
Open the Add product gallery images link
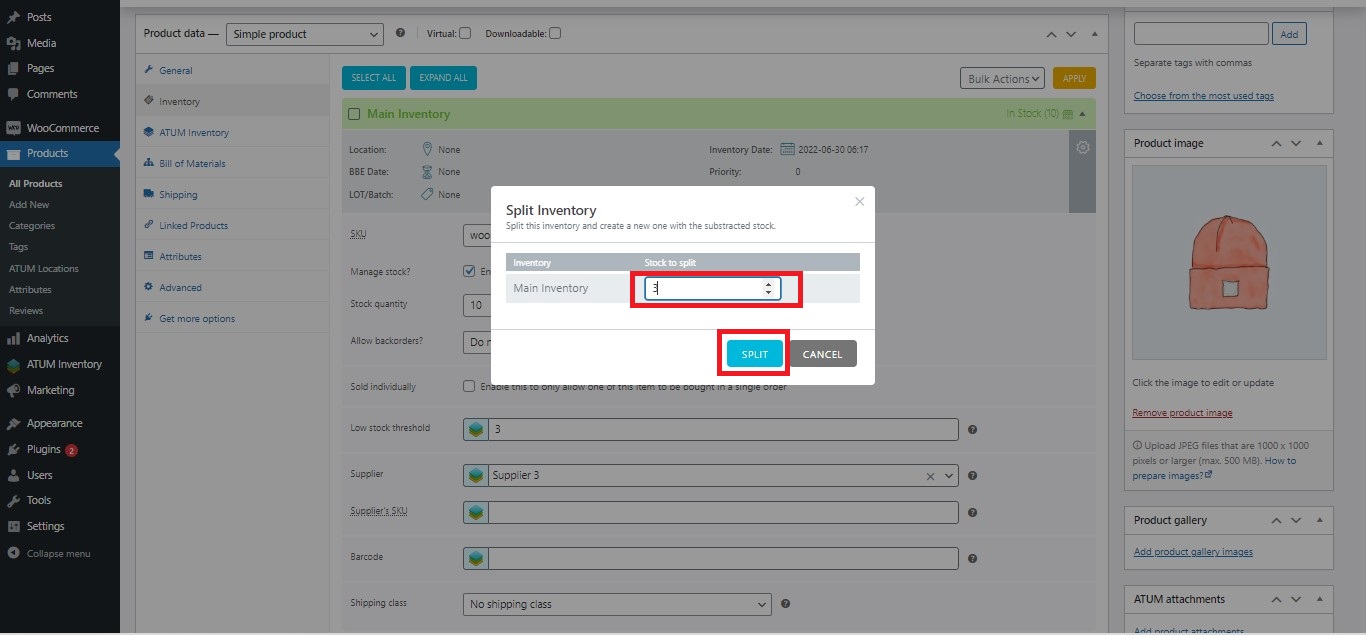[x=1193, y=552]
